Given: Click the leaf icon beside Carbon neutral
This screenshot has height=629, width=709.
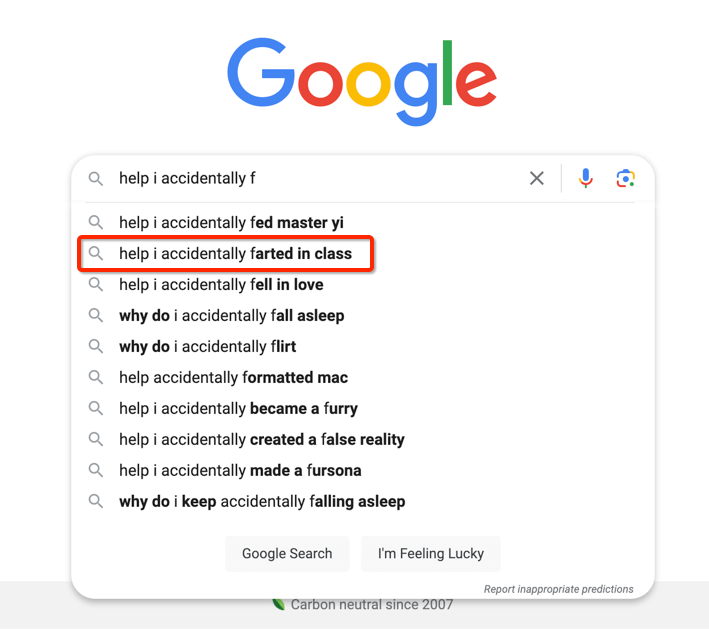Looking at the screenshot, I should click(x=279, y=604).
